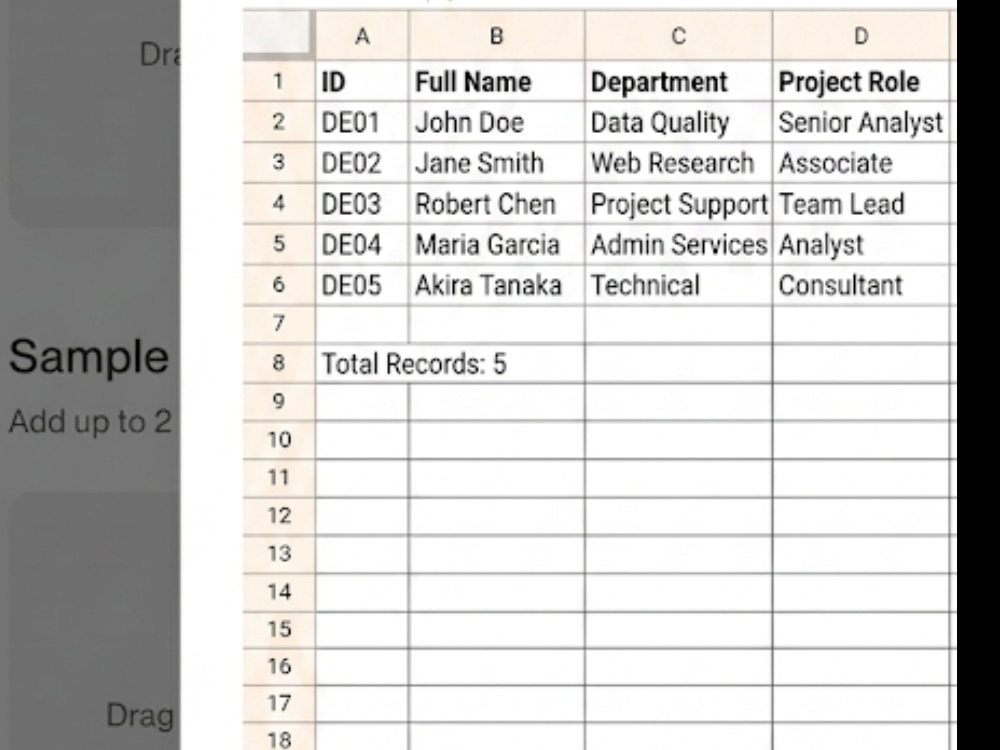The width and height of the screenshot is (1000, 750).
Task: Click the 'Maria Garcia' cell
Action: [496, 244]
